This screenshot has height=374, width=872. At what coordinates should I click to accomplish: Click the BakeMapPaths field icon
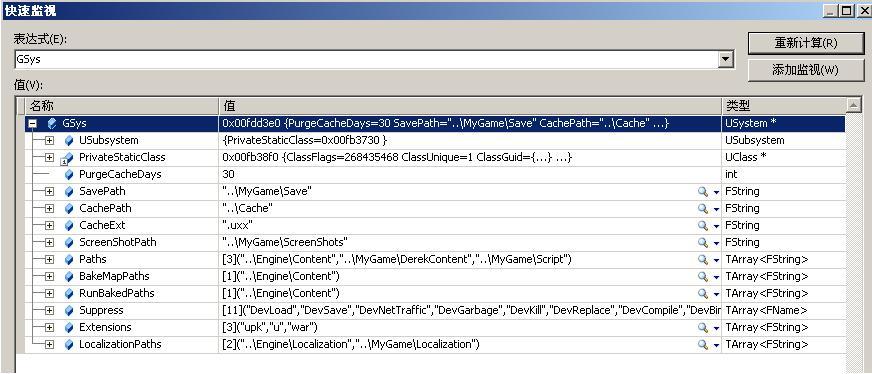point(69,277)
